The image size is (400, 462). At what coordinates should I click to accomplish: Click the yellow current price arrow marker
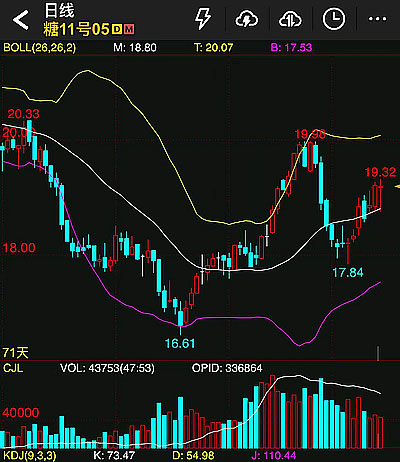[397, 187]
